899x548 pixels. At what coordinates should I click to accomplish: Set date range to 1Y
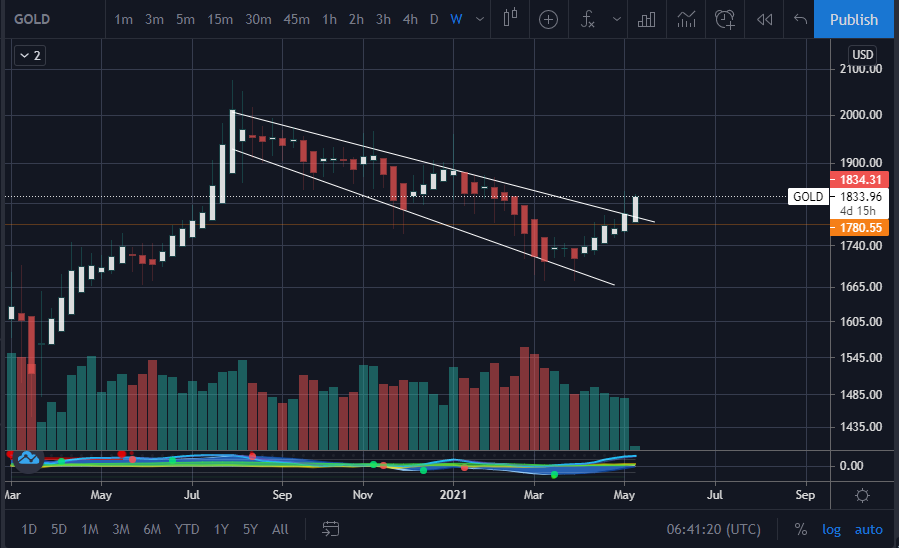(x=221, y=529)
